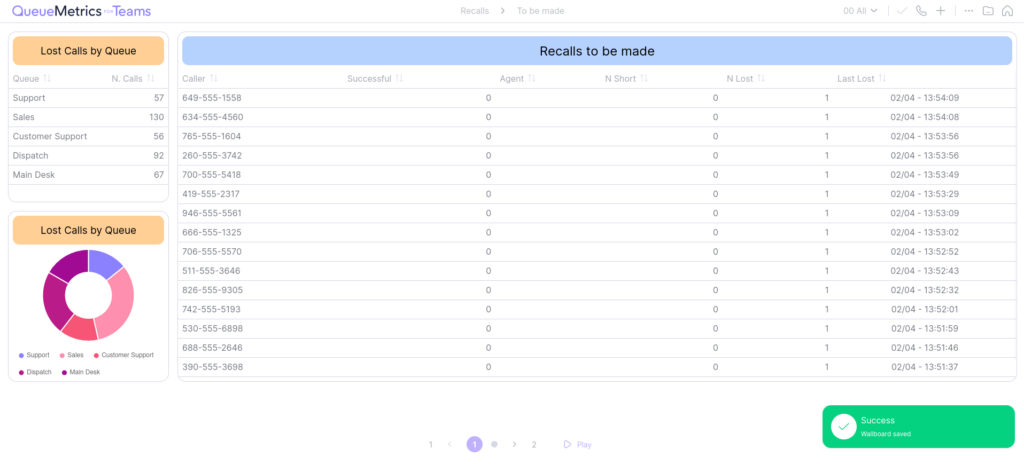Open the three-dots more options menu
The image size is (1024, 464).
[968, 11]
